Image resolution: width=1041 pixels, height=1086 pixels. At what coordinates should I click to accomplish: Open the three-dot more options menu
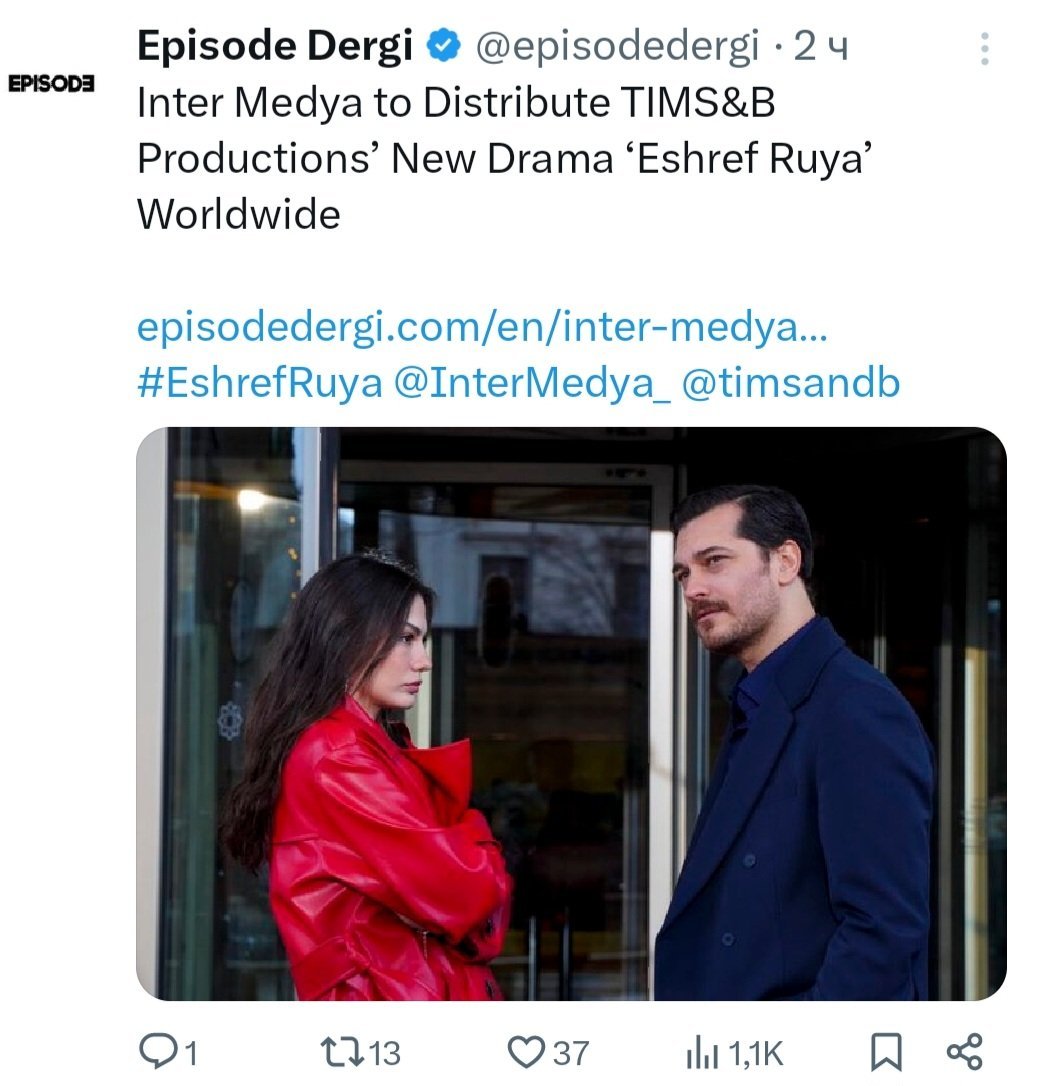click(x=984, y=49)
